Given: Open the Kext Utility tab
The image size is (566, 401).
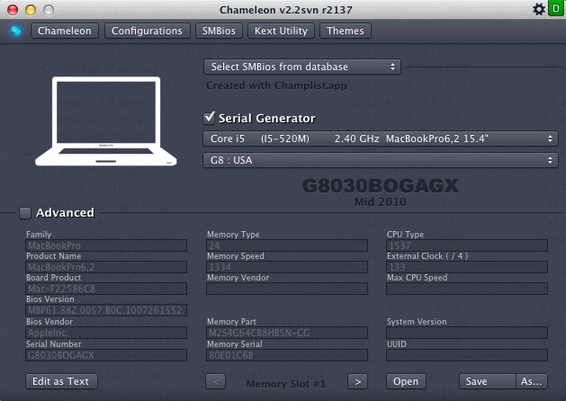Looking at the screenshot, I should [x=281, y=31].
